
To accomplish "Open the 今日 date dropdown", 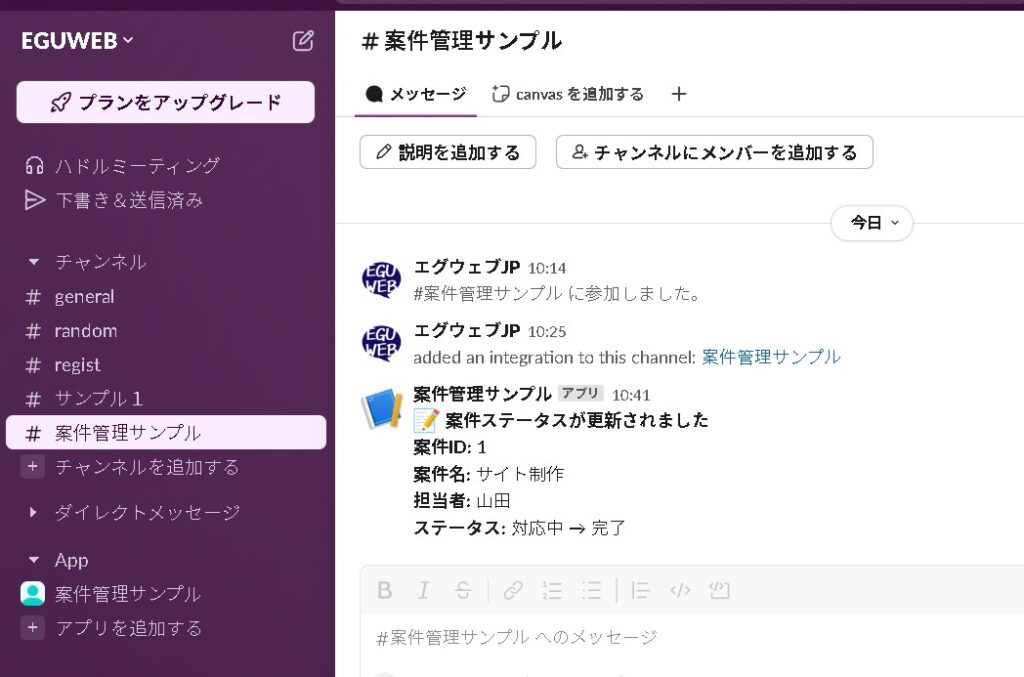I will (x=872, y=223).
